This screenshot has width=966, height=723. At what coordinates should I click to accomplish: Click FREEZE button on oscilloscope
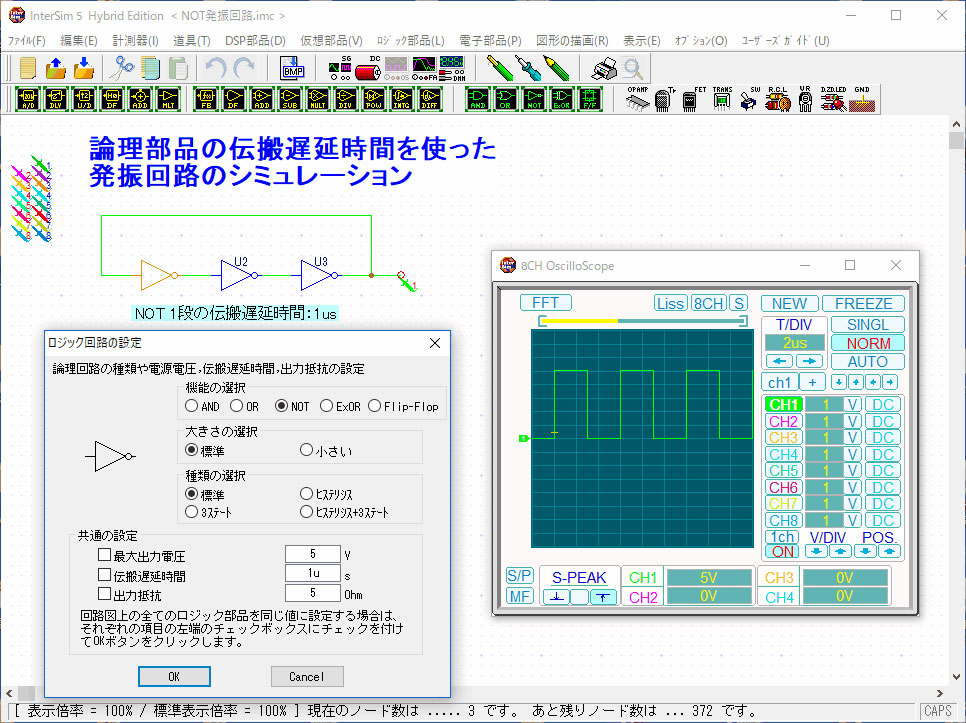(863, 303)
